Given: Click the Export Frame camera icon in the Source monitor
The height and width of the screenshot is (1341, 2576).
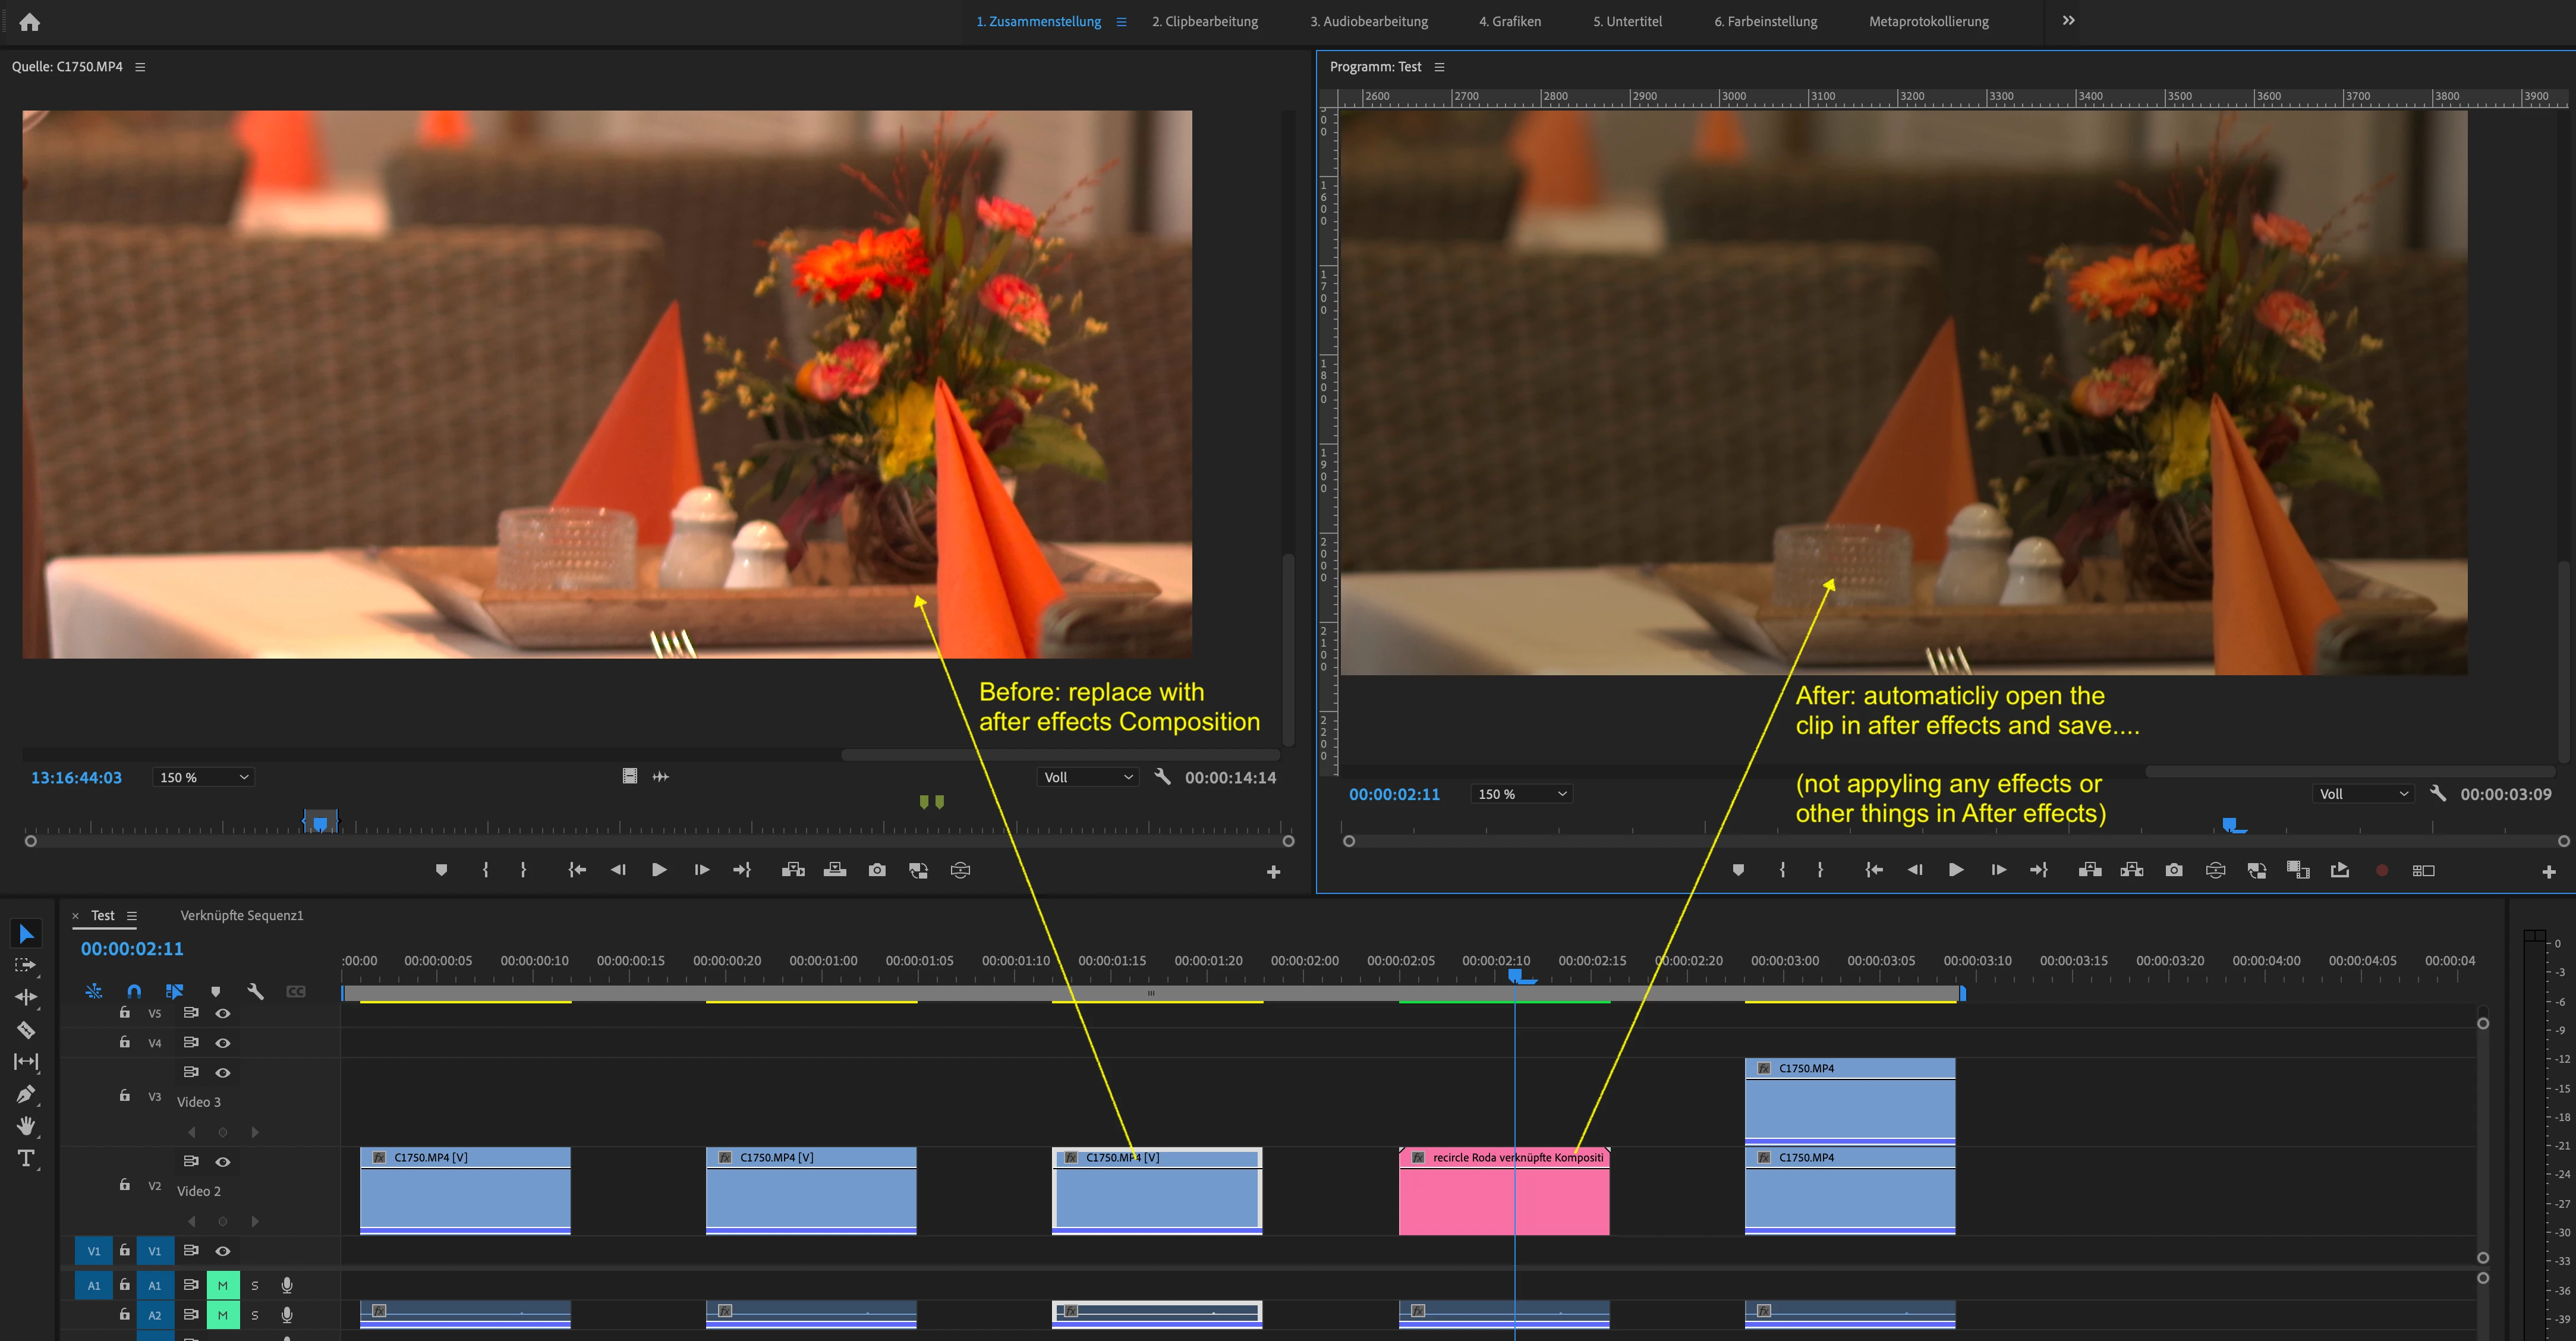Looking at the screenshot, I should point(877,870).
